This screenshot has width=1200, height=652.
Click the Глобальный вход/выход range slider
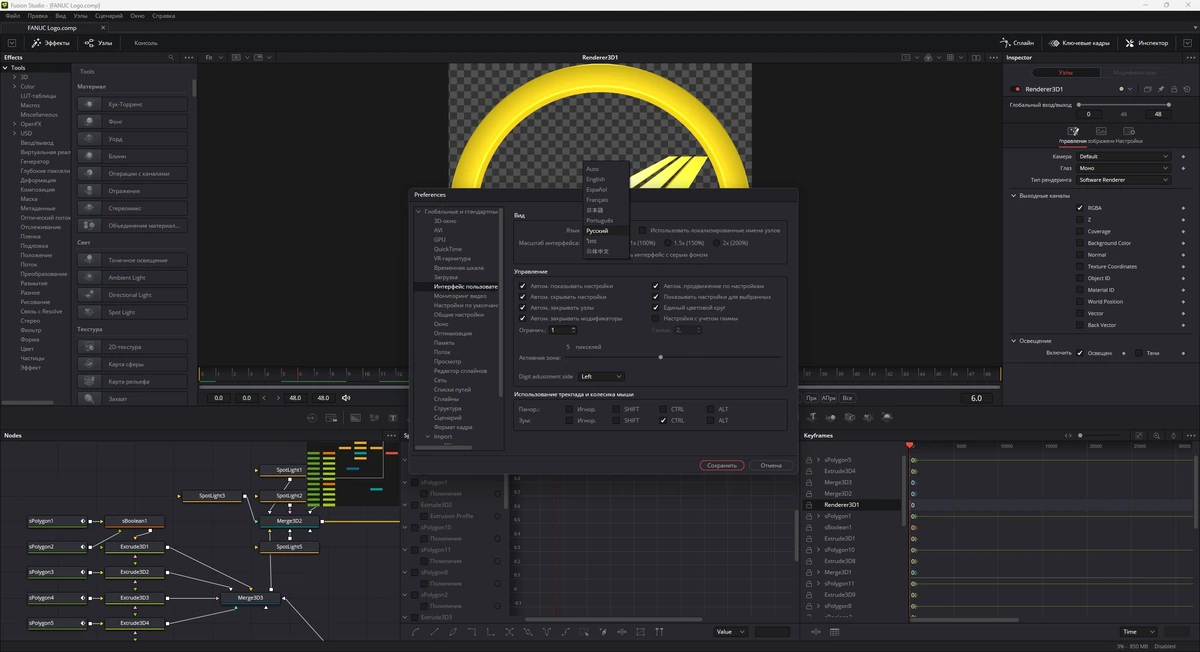[x=1124, y=104]
